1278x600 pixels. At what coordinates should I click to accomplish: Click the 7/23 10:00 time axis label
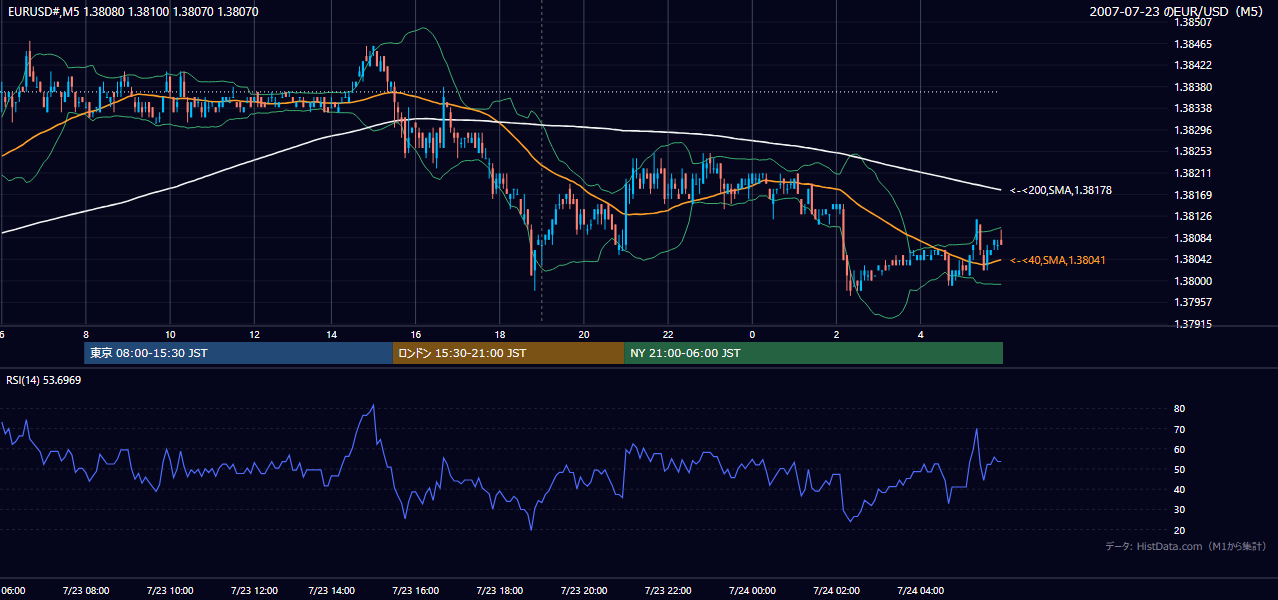coord(169,591)
